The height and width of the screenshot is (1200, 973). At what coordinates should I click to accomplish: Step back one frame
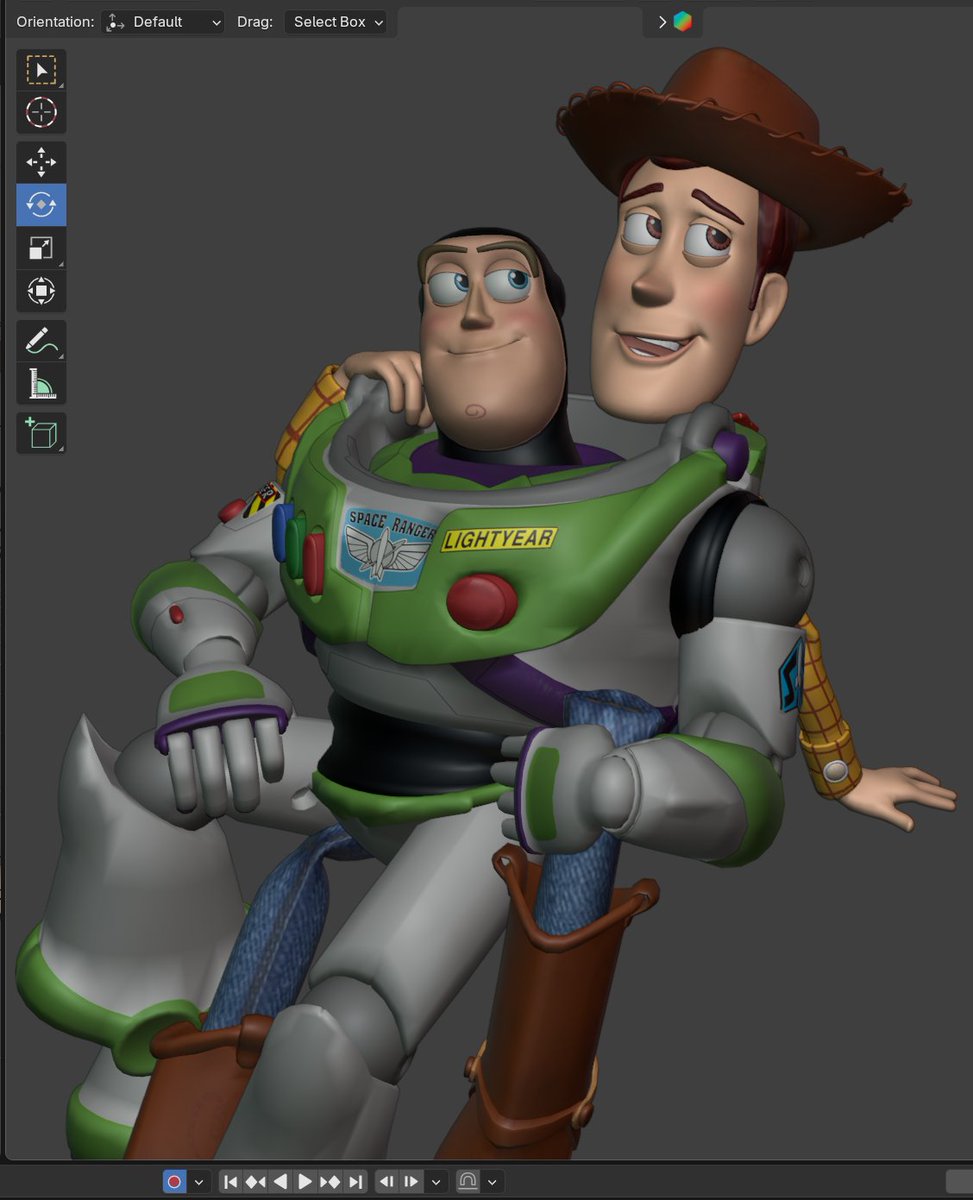387,1182
